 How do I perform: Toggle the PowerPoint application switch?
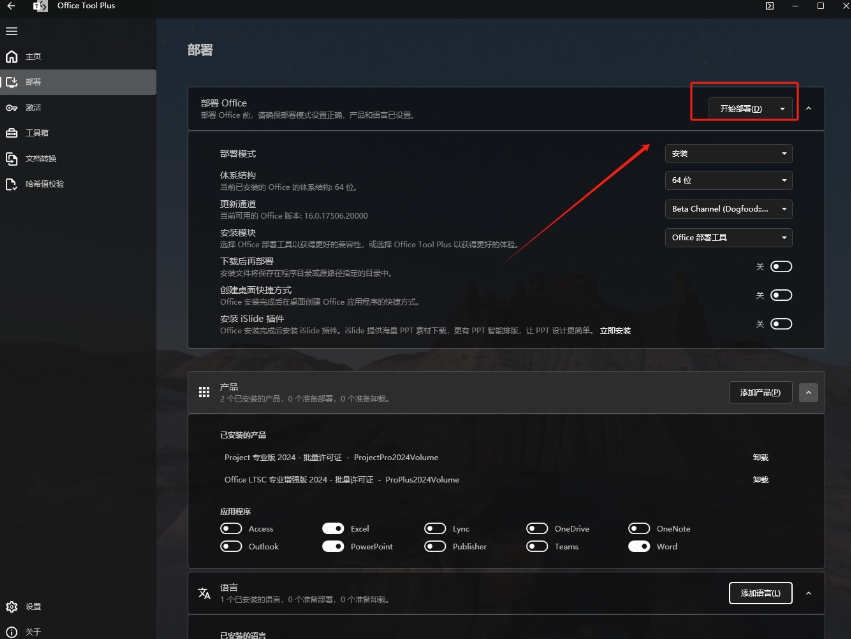point(333,547)
